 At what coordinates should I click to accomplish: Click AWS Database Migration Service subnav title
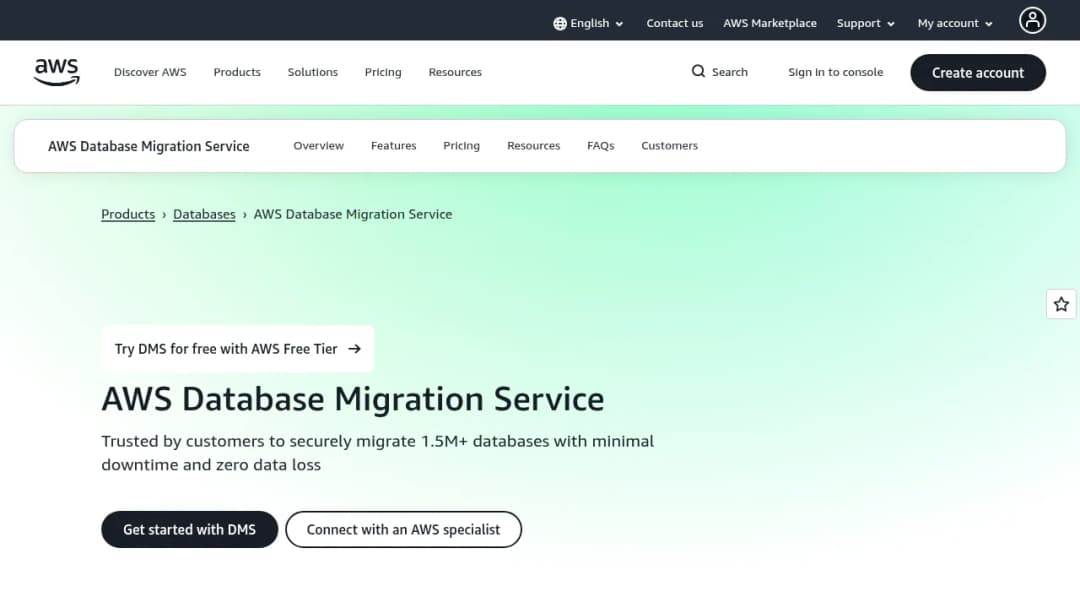click(149, 146)
